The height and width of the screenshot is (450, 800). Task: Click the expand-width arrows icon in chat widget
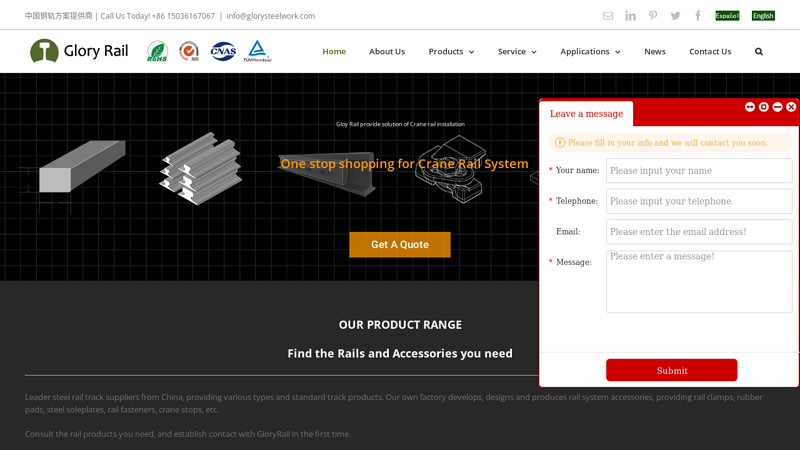coord(750,107)
